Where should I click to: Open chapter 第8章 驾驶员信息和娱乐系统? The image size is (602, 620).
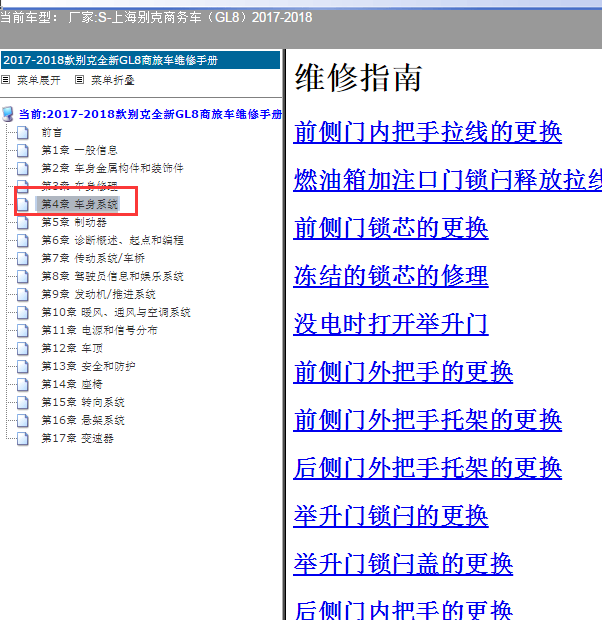tap(113, 276)
